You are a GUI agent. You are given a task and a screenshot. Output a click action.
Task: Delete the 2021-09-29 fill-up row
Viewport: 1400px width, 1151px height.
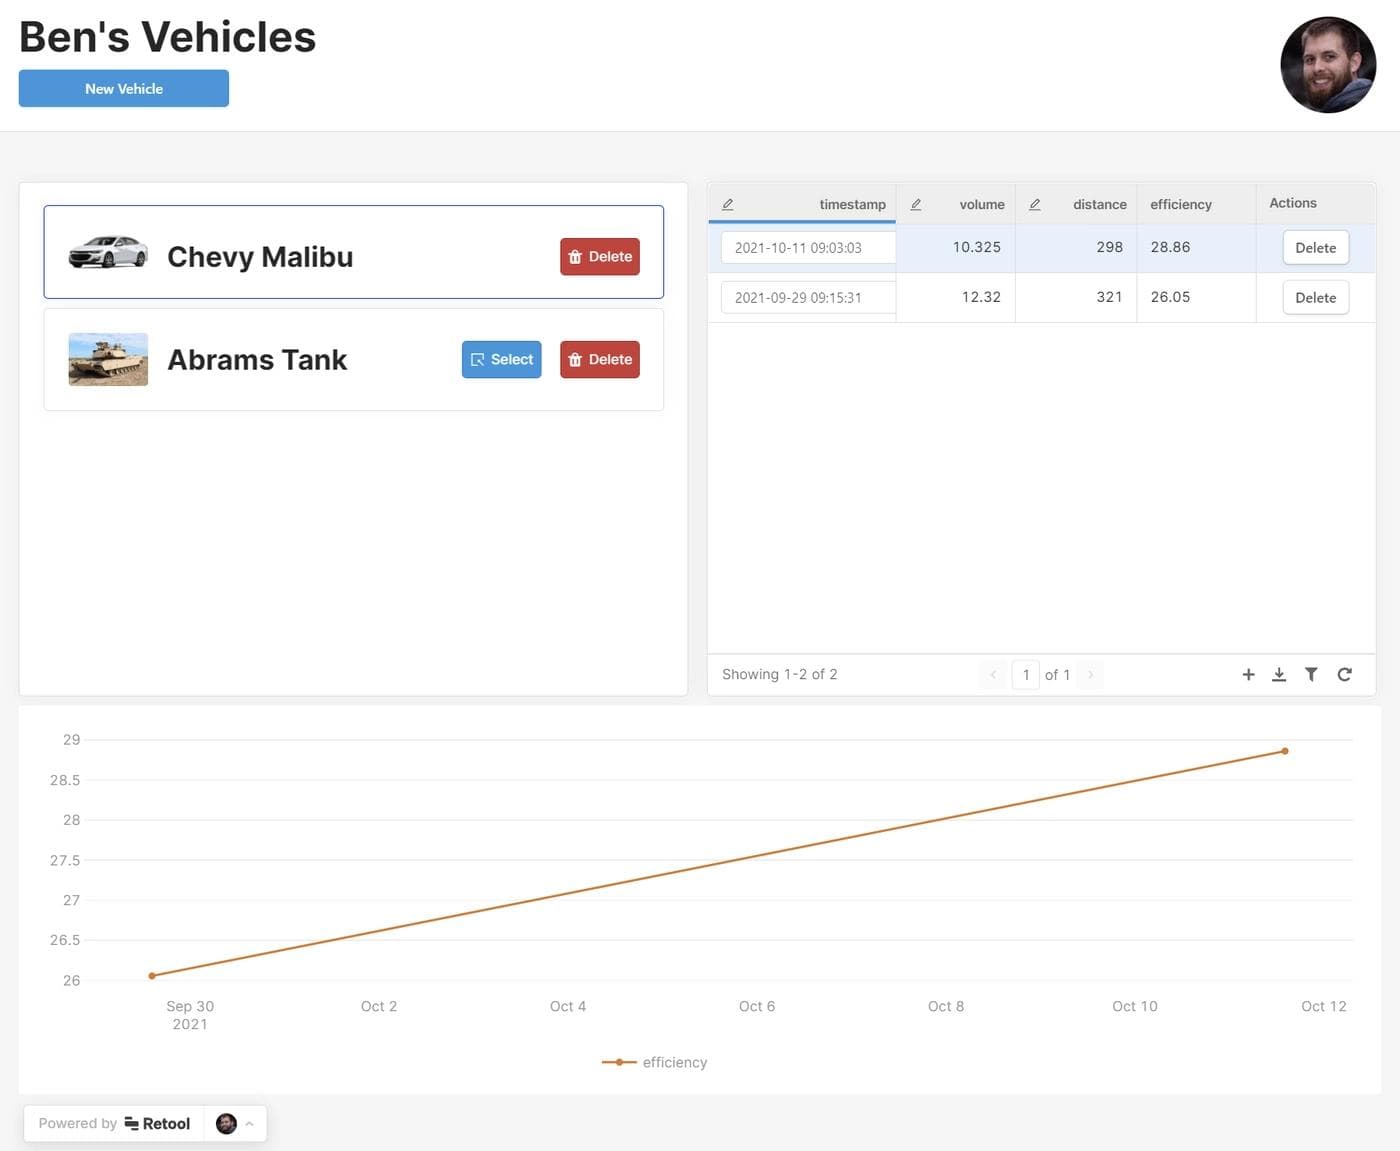(x=1315, y=298)
